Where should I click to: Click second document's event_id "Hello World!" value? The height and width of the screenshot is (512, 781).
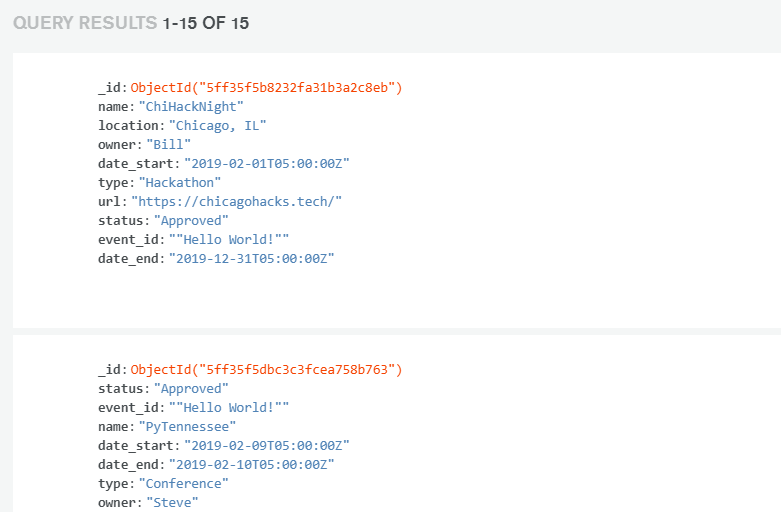(x=228, y=407)
